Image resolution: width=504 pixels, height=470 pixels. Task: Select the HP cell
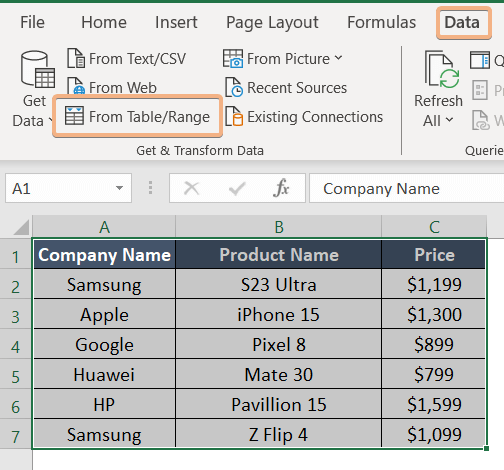104,404
